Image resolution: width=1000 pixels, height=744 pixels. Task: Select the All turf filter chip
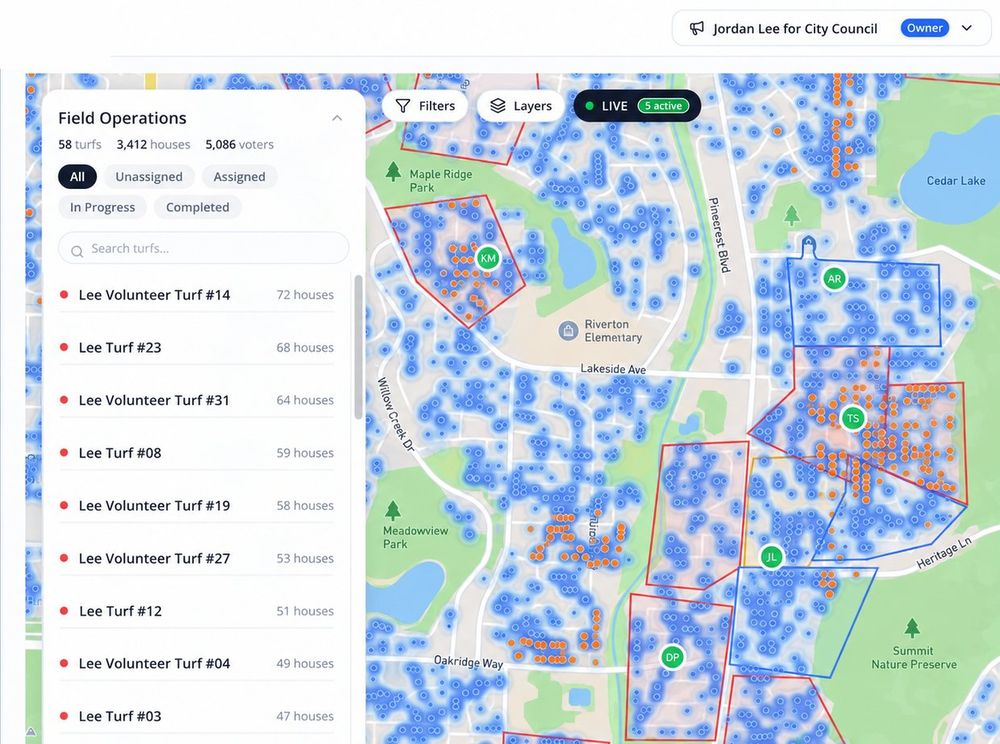77,177
